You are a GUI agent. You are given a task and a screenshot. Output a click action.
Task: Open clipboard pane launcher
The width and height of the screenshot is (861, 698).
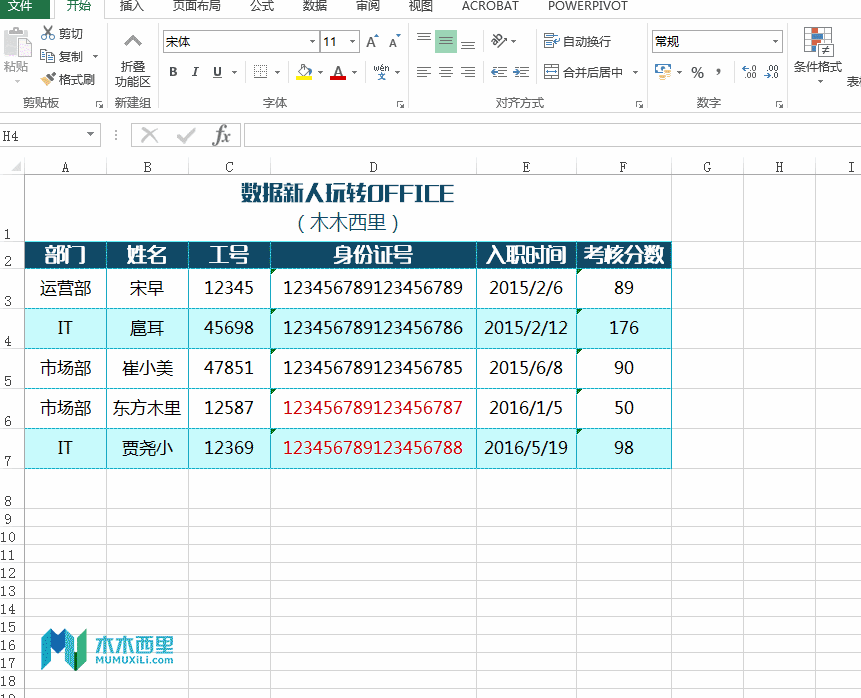click(x=99, y=104)
